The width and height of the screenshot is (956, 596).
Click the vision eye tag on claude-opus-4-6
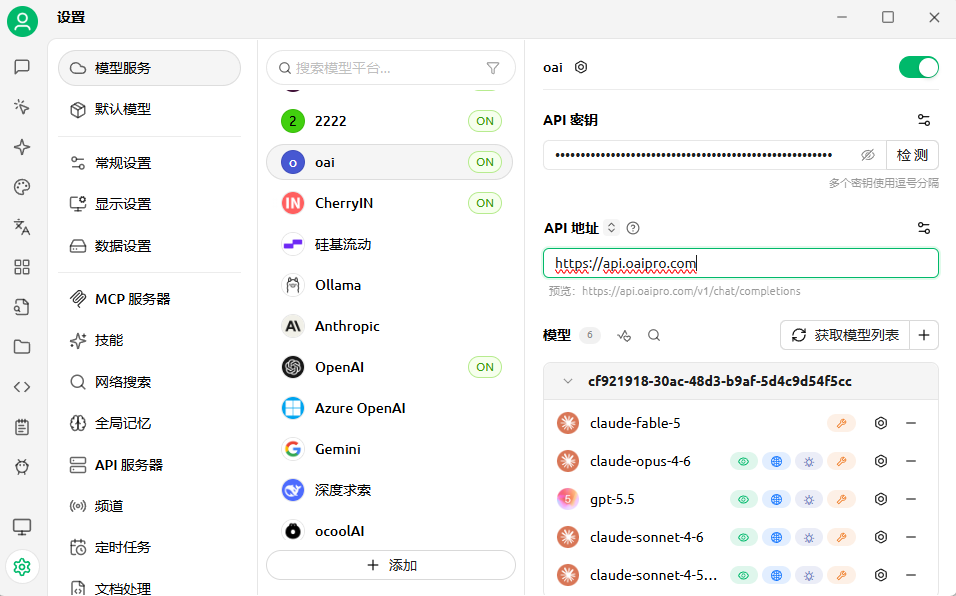click(744, 461)
